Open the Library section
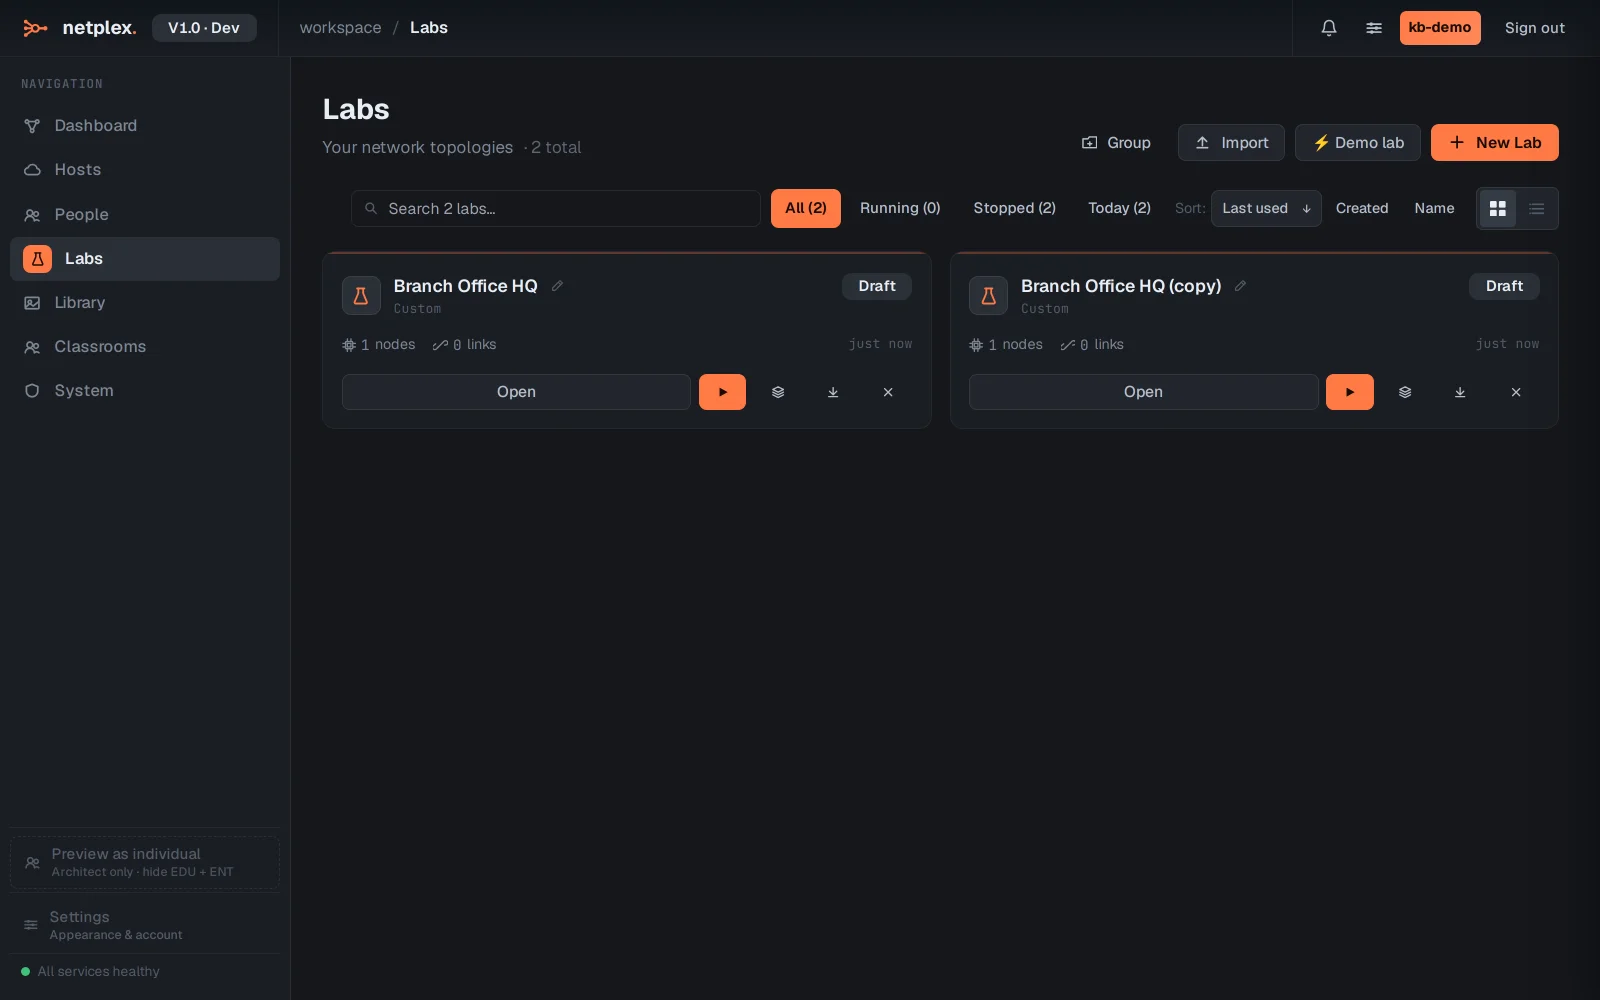 [145, 303]
